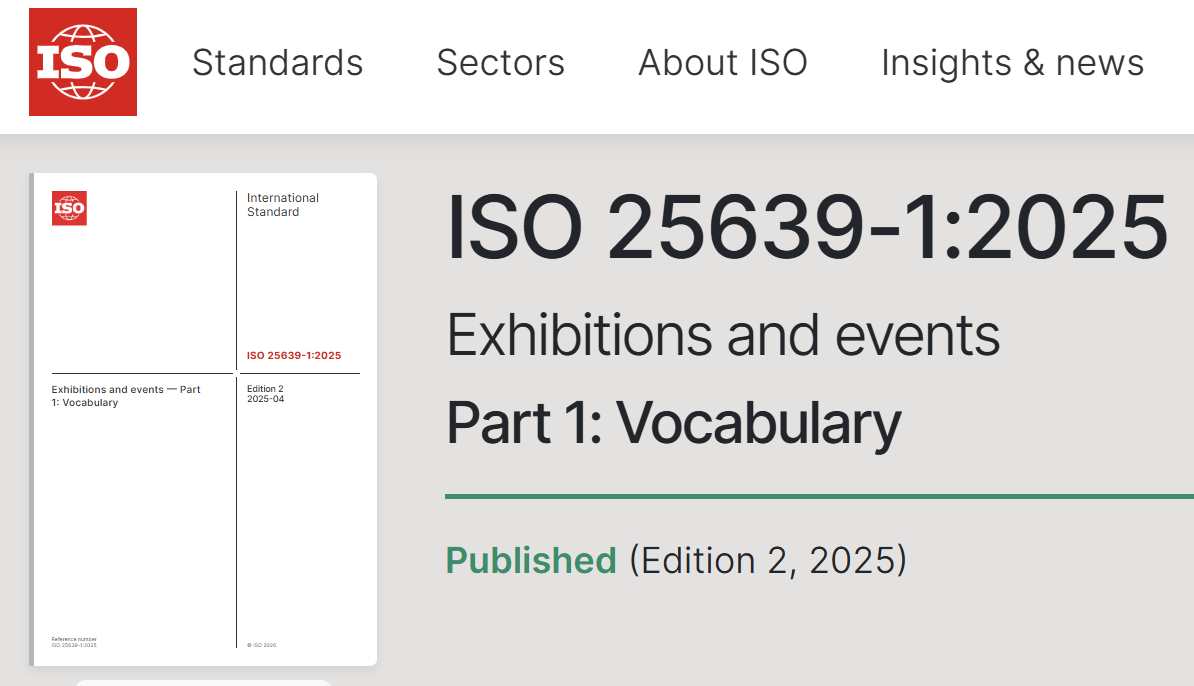Viewport: 1194px width, 686px height.
Task: Click the green Published status label
Action: coord(531,560)
